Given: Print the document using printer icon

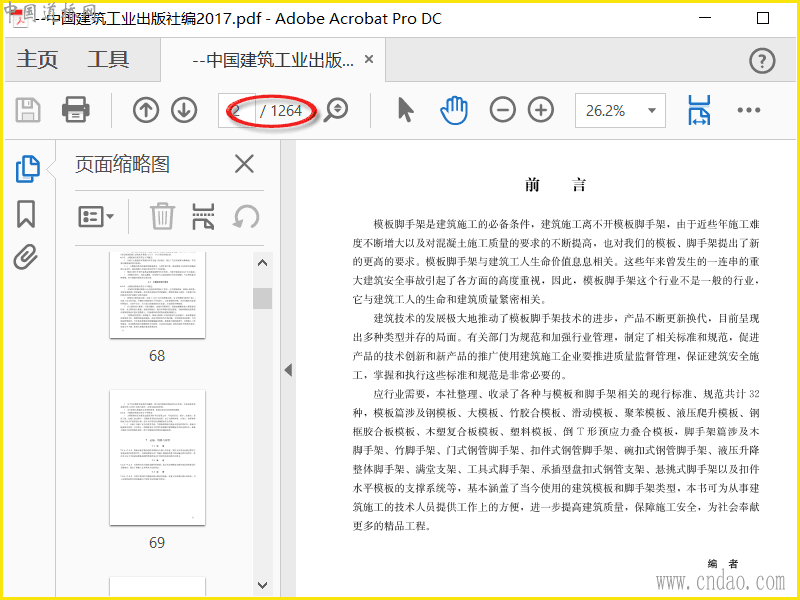Looking at the screenshot, I should (76, 110).
